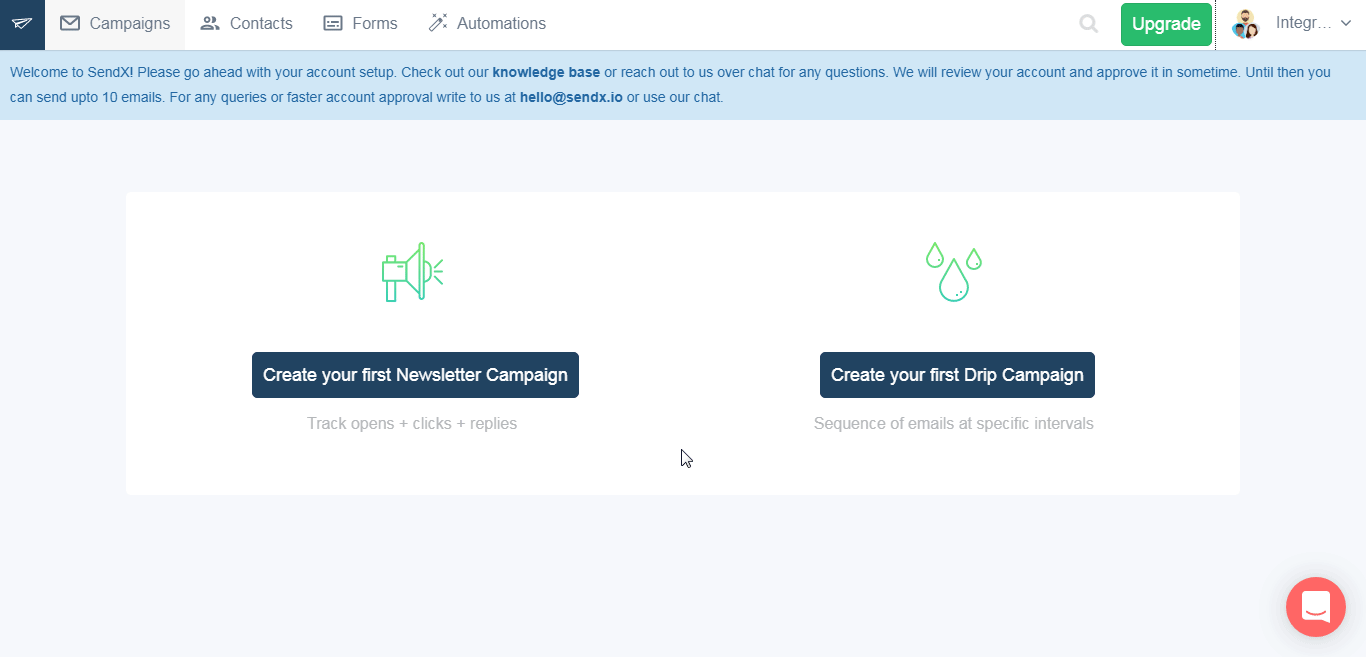Click the Automations magic wand icon
This screenshot has width=1366, height=657.
pos(438,23)
